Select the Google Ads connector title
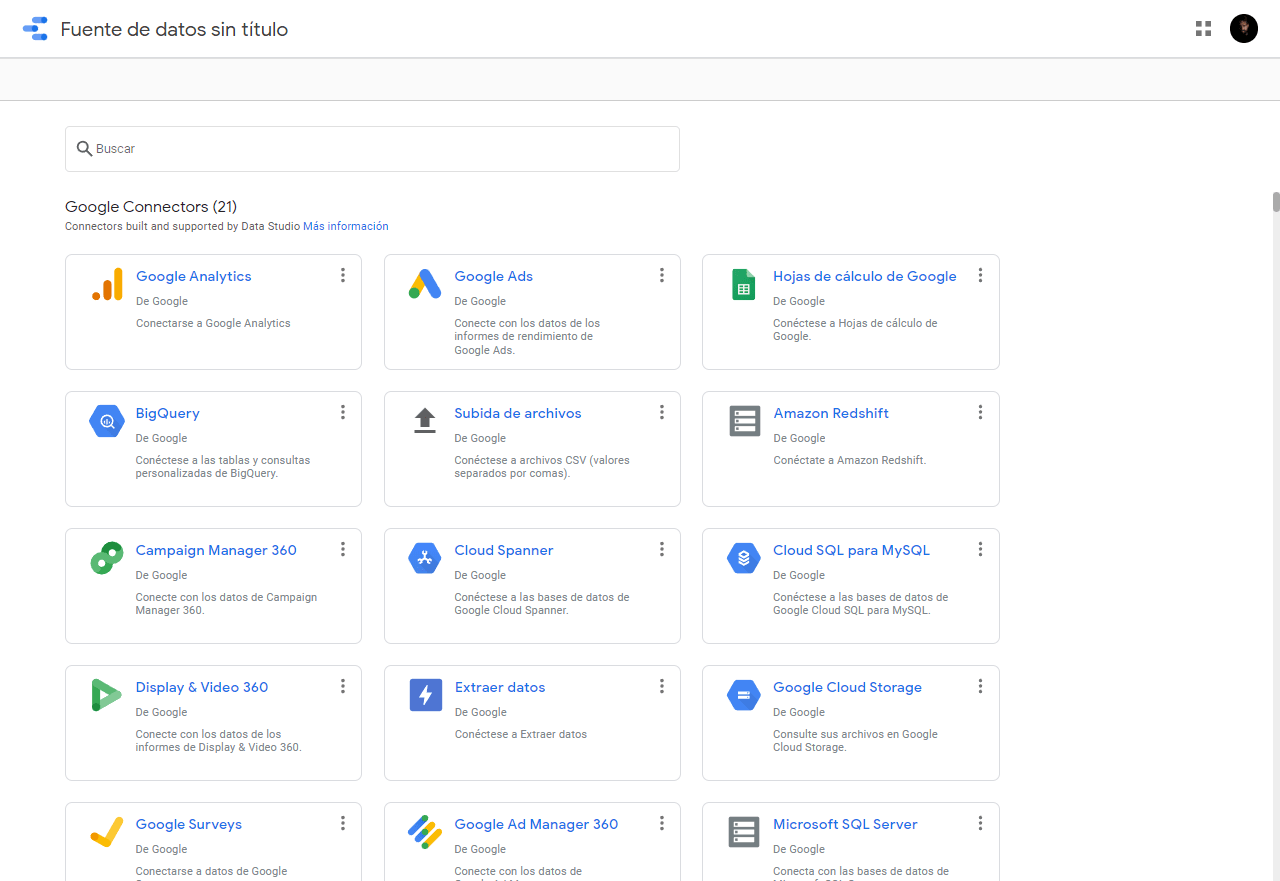The image size is (1280, 881). point(494,276)
